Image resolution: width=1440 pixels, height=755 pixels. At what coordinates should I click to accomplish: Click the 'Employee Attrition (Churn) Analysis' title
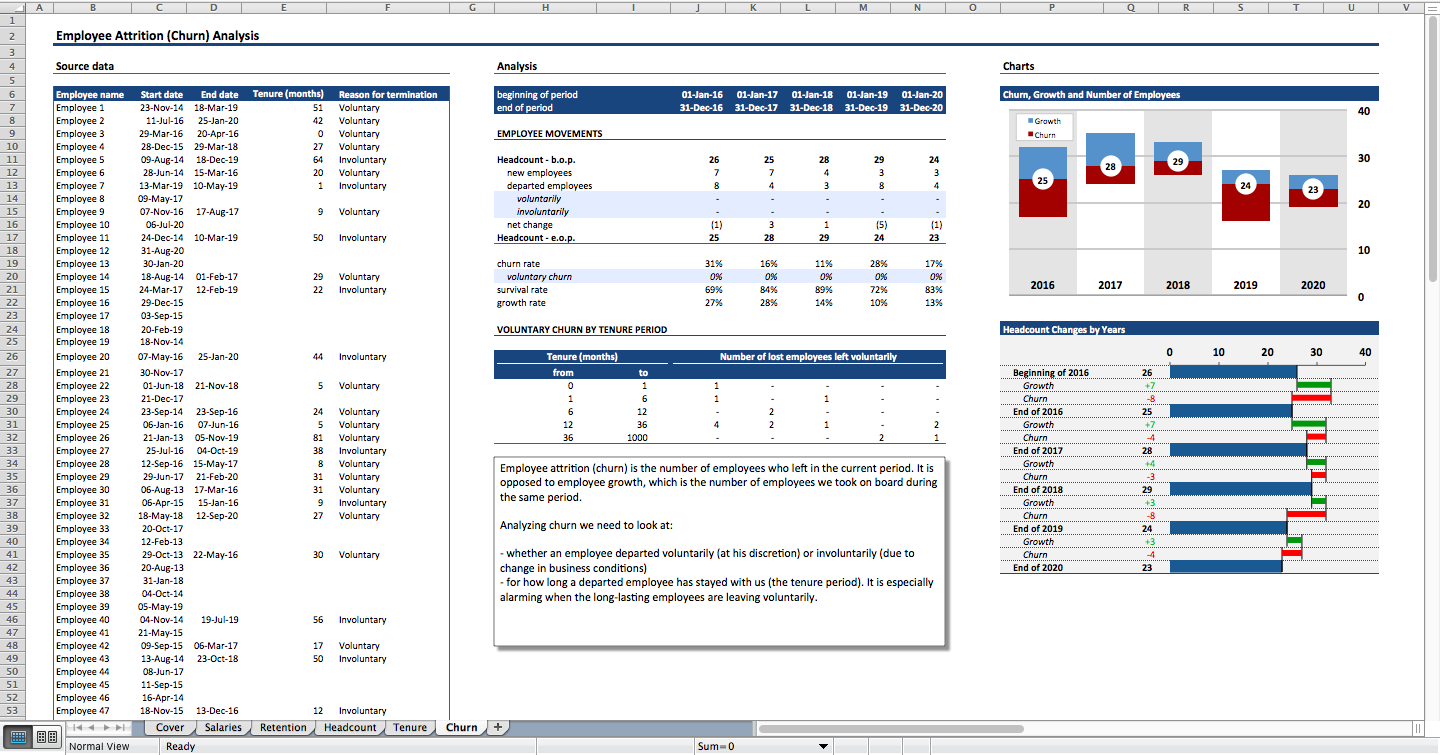tap(157, 36)
